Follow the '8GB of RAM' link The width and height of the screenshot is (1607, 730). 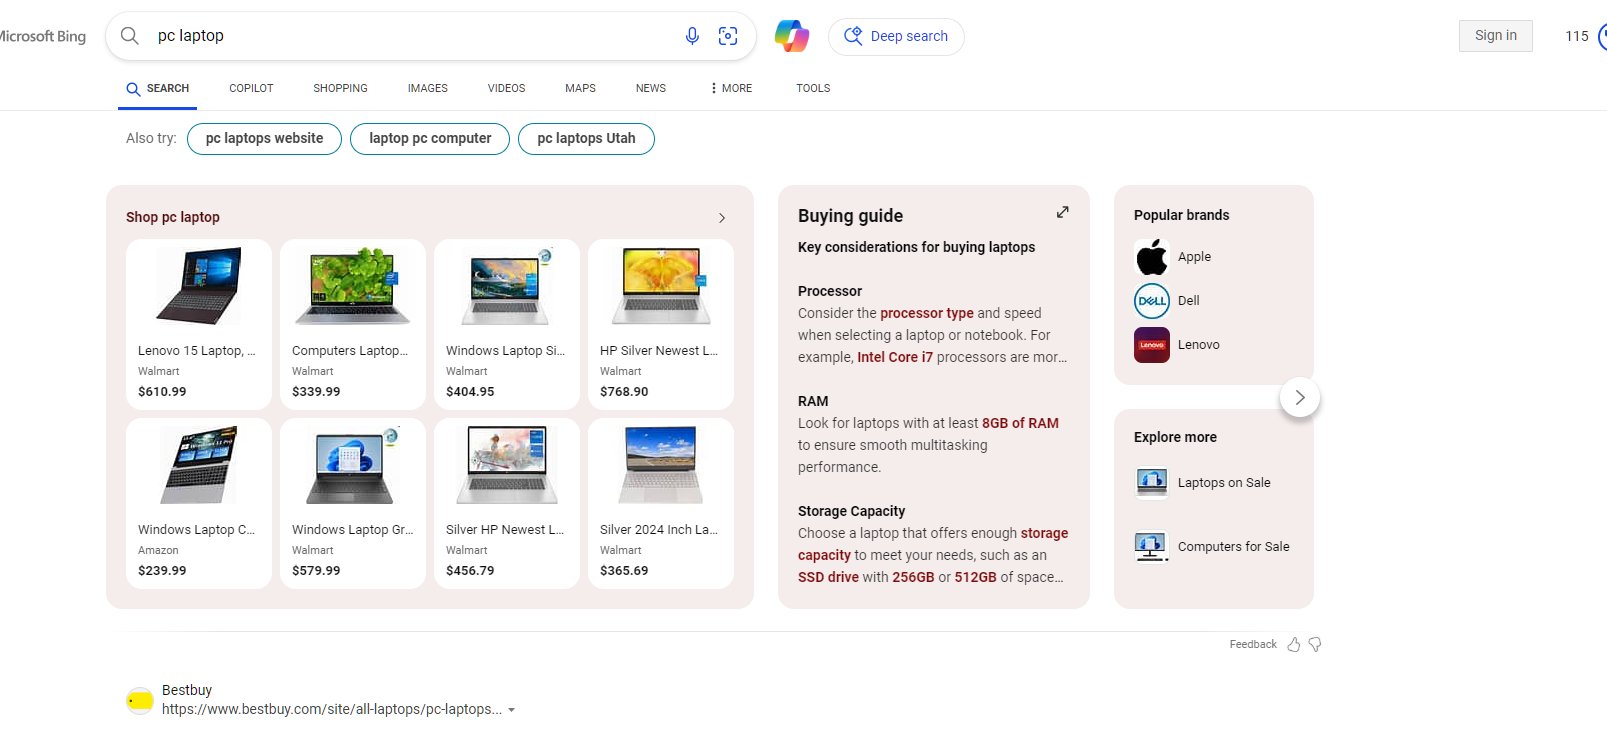pyautogui.click(x=1020, y=423)
